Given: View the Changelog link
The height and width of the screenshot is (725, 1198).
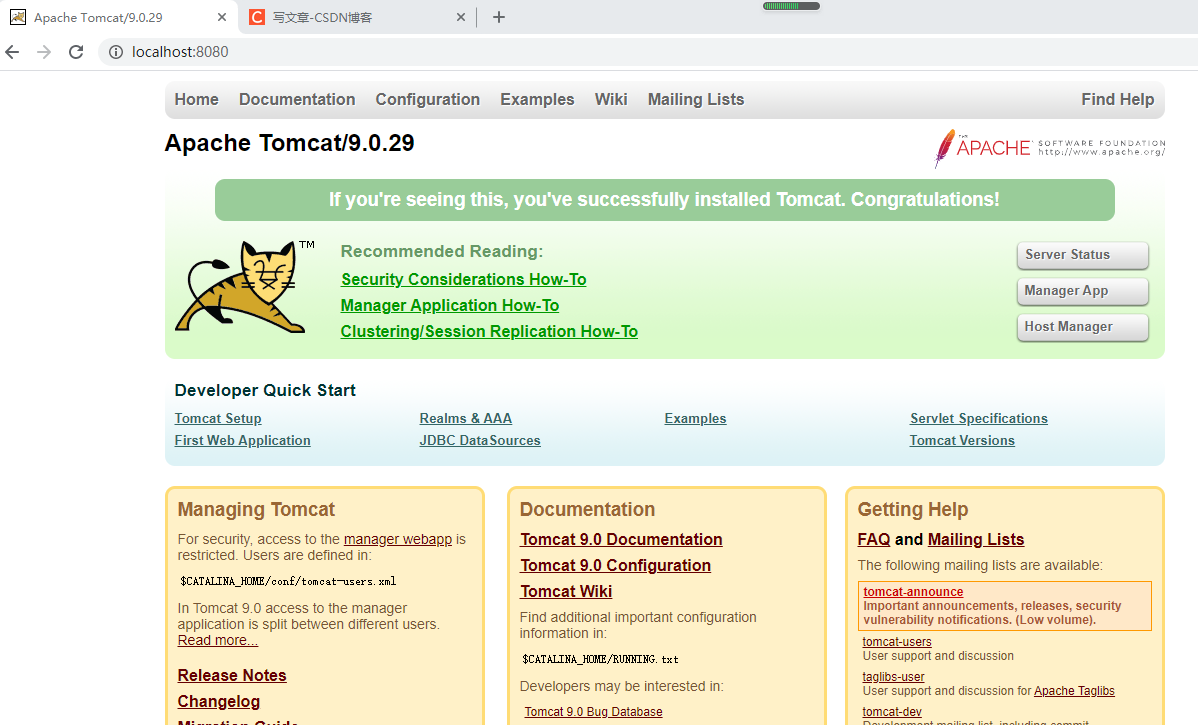Looking at the screenshot, I should [219, 701].
